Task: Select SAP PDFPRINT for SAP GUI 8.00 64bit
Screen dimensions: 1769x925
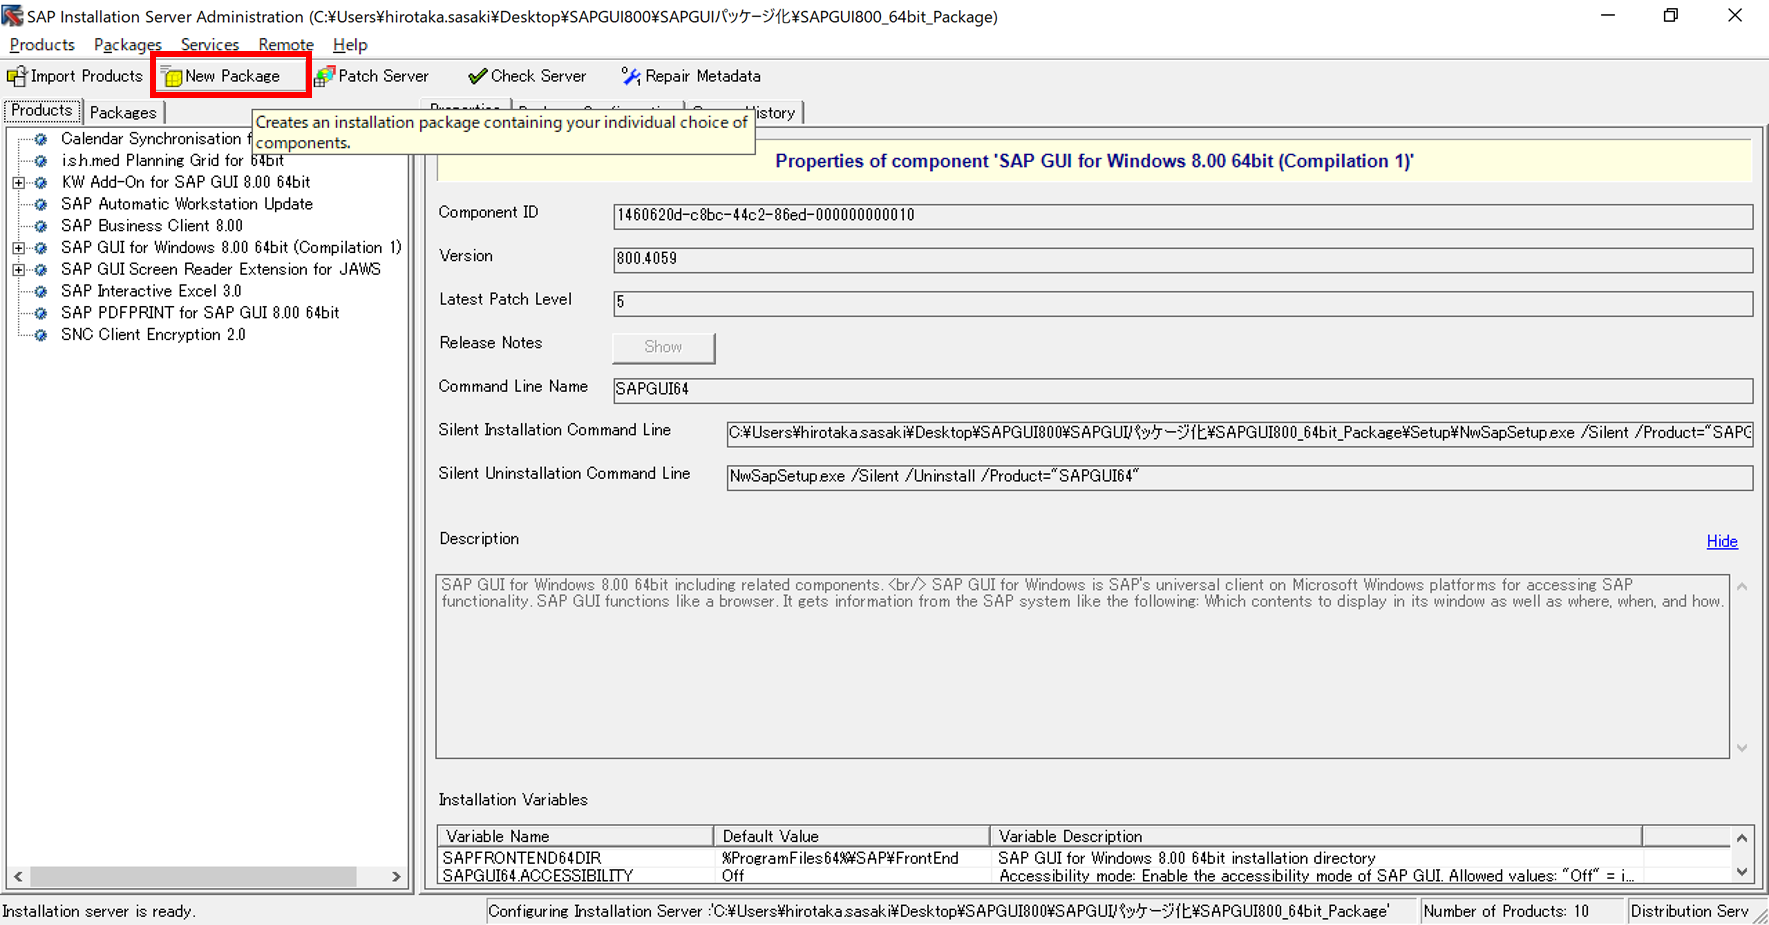Action: tap(200, 313)
